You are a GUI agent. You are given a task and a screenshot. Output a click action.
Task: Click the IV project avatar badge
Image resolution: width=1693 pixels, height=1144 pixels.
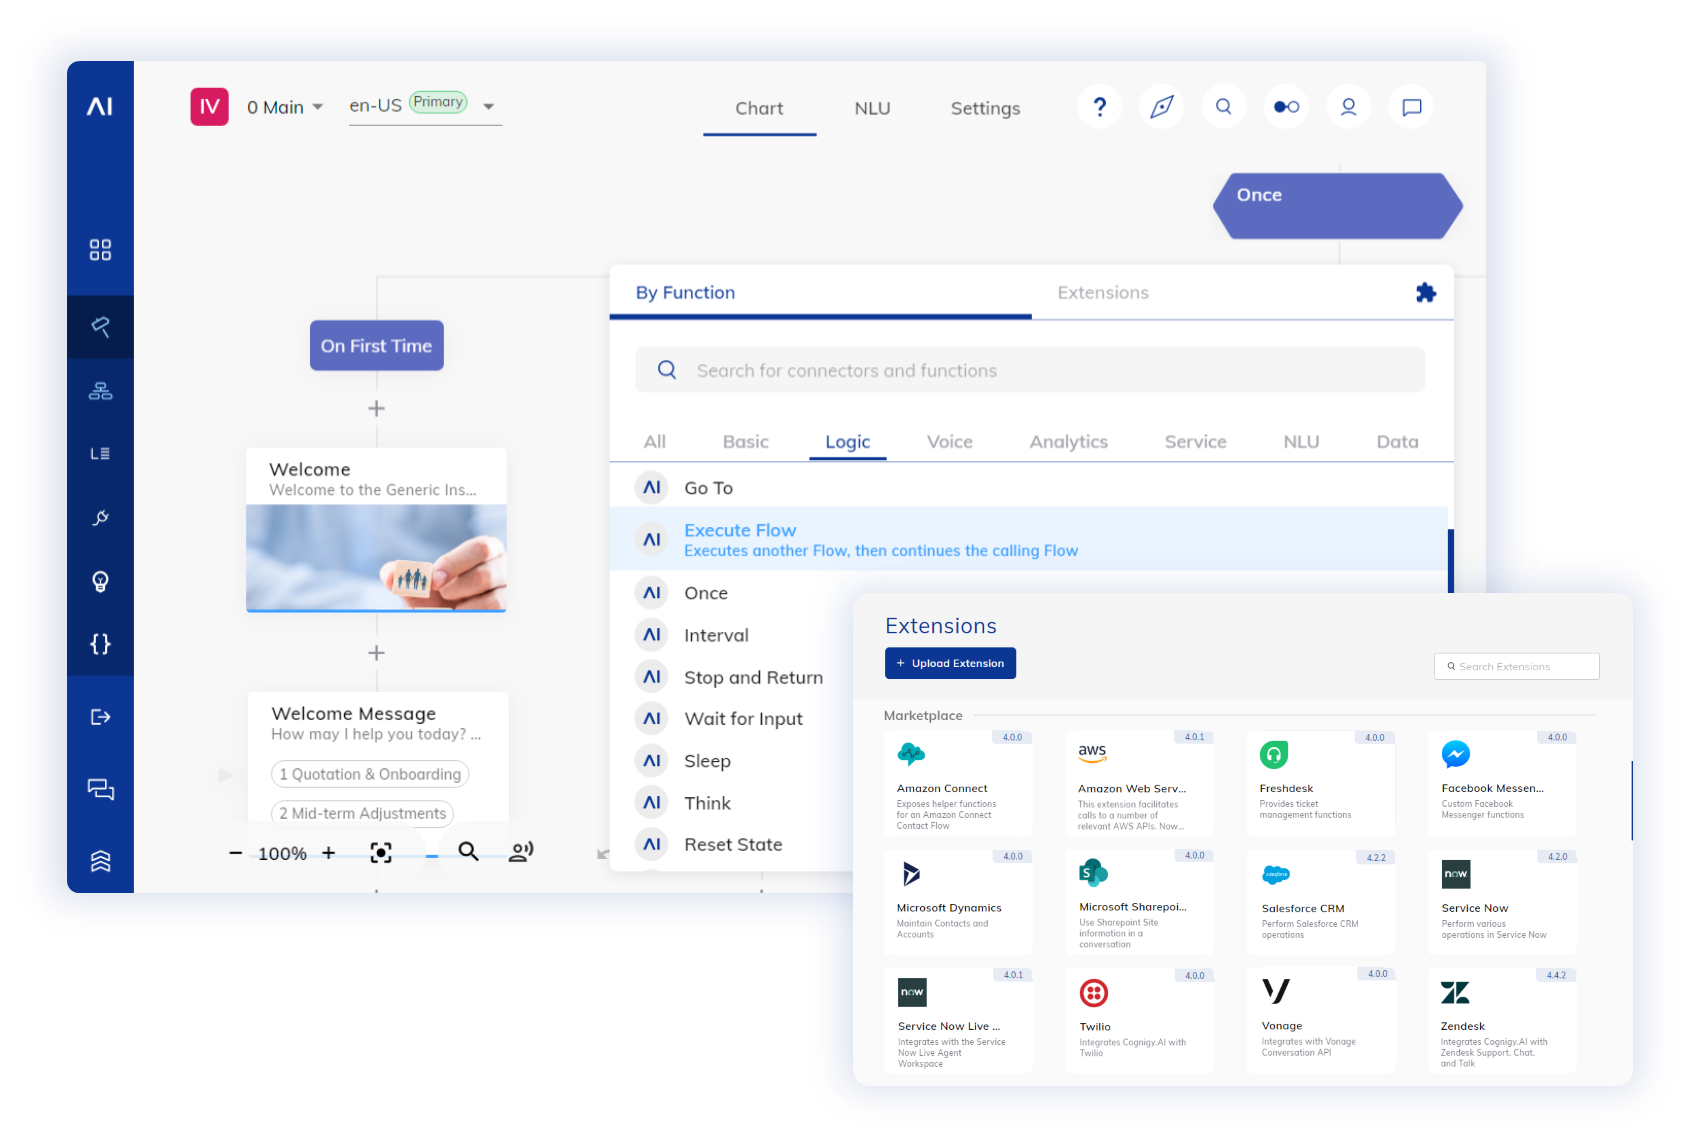pyautogui.click(x=209, y=107)
